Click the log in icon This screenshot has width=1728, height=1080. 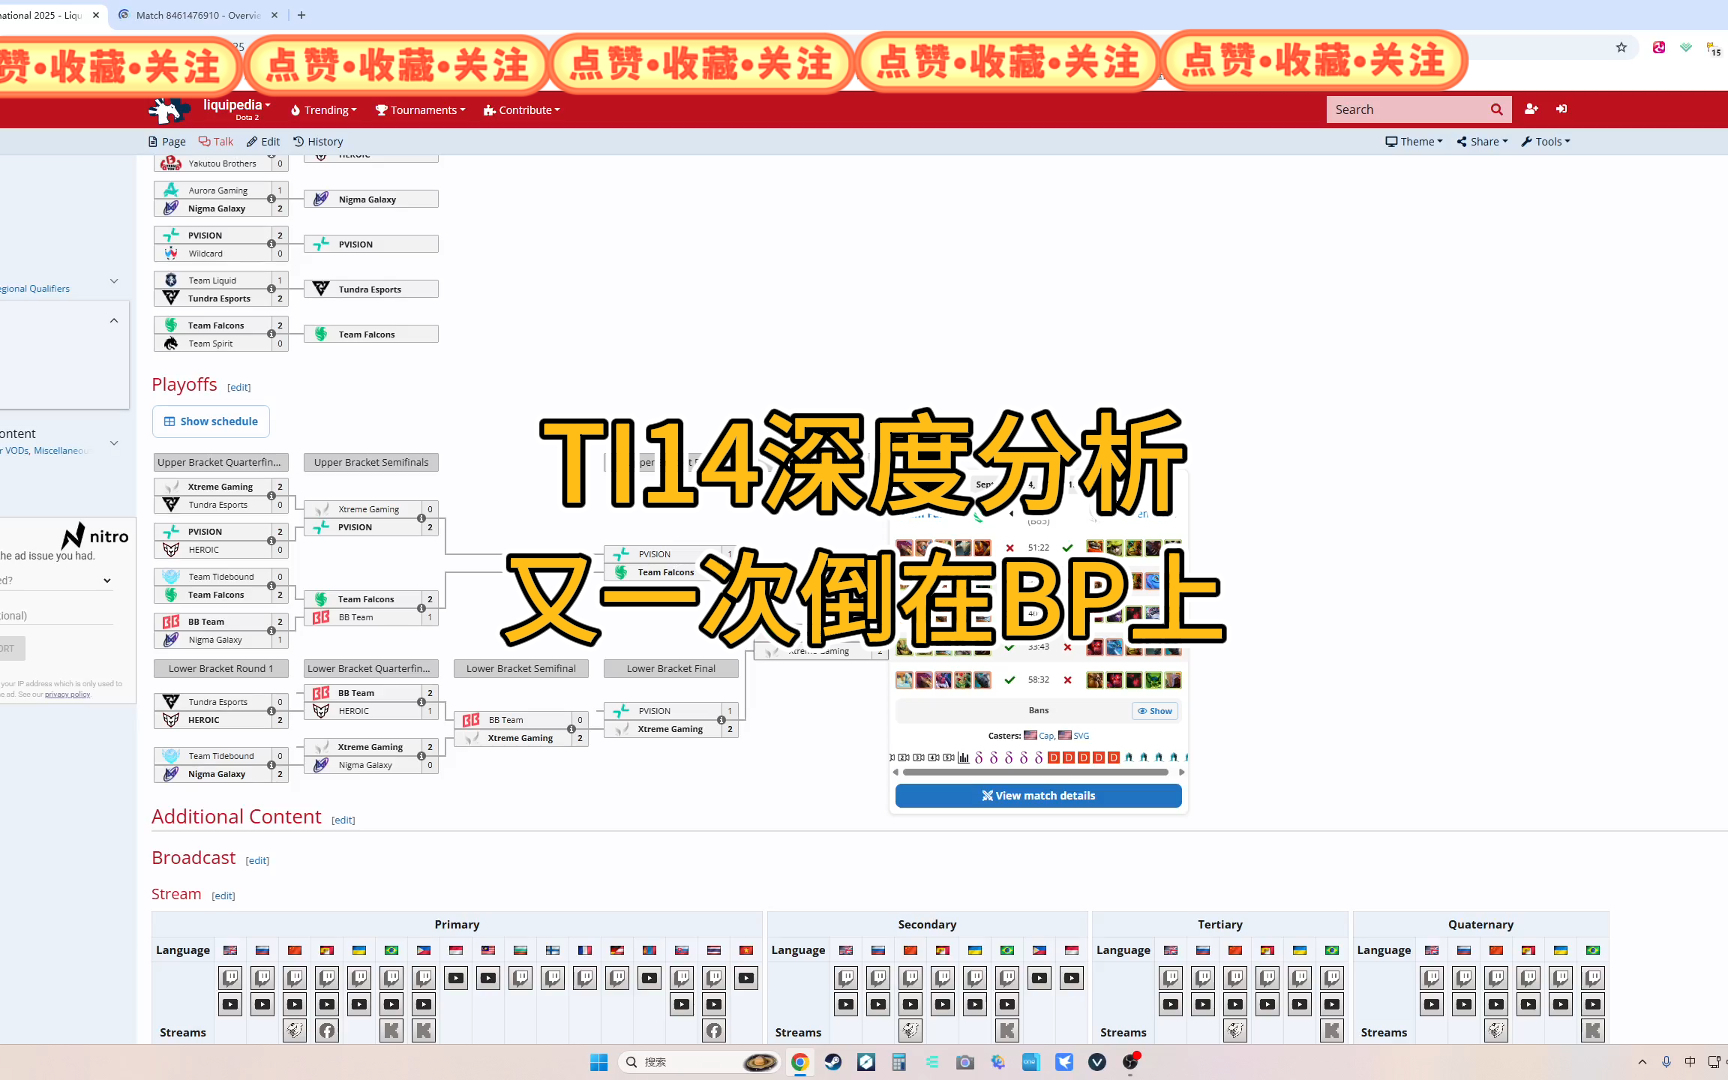point(1562,109)
